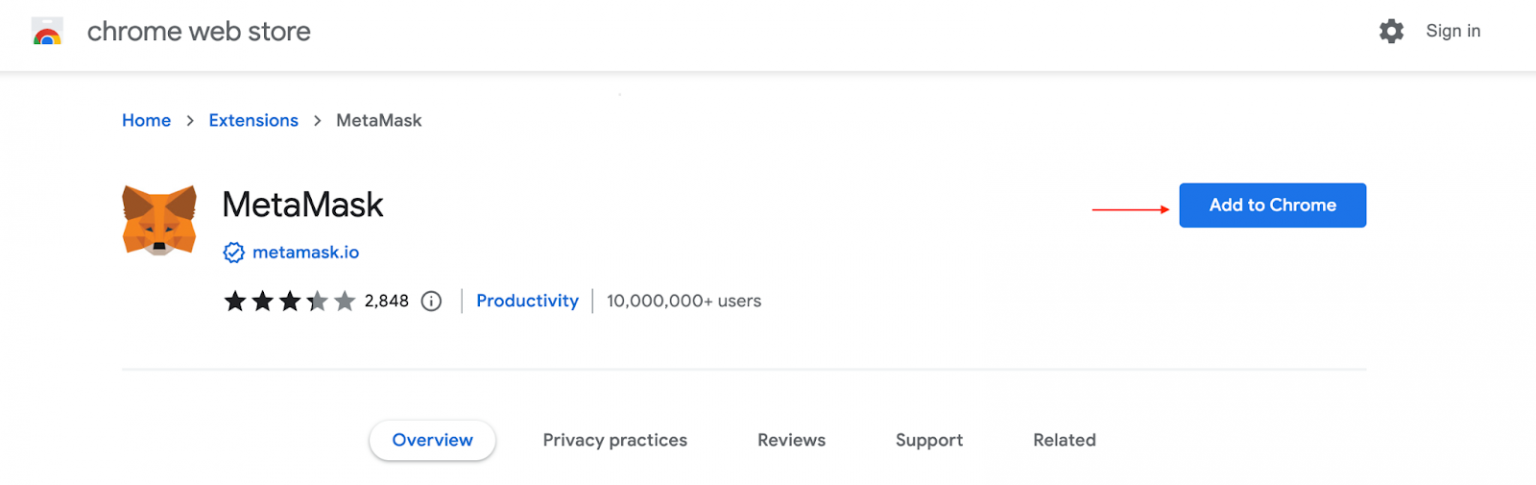Click Sign in
Image resolution: width=1536 pixels, height=485 pixels.
(1453, 31)
